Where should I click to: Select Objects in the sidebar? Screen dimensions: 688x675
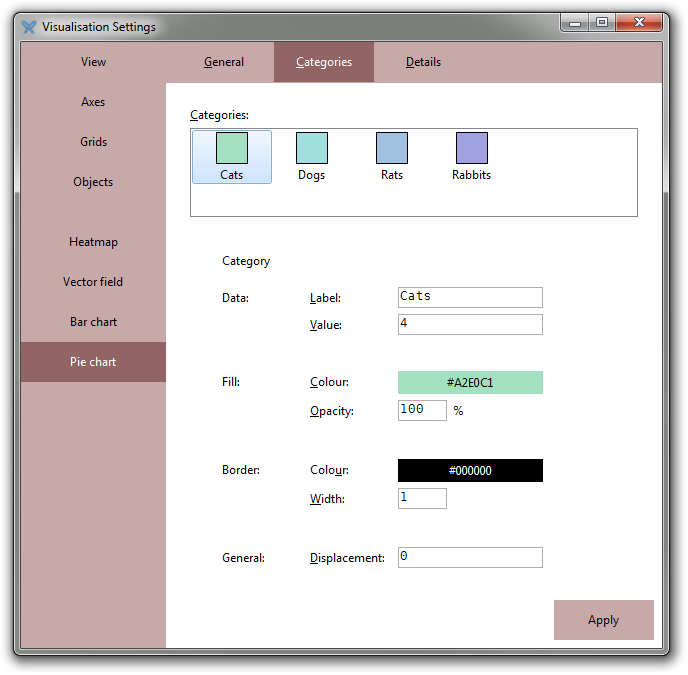click(94, 182)
